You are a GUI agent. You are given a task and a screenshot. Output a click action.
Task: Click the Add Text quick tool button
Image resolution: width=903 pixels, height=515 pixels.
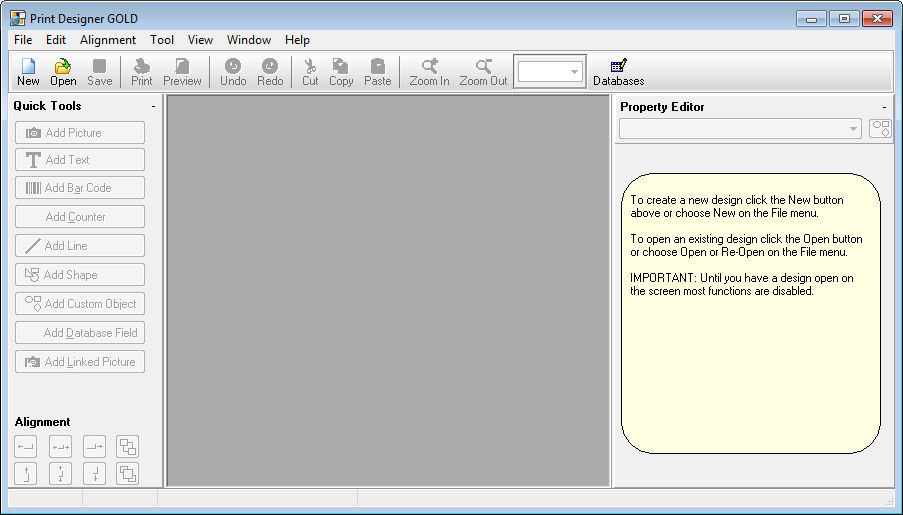tap(80, 160)
